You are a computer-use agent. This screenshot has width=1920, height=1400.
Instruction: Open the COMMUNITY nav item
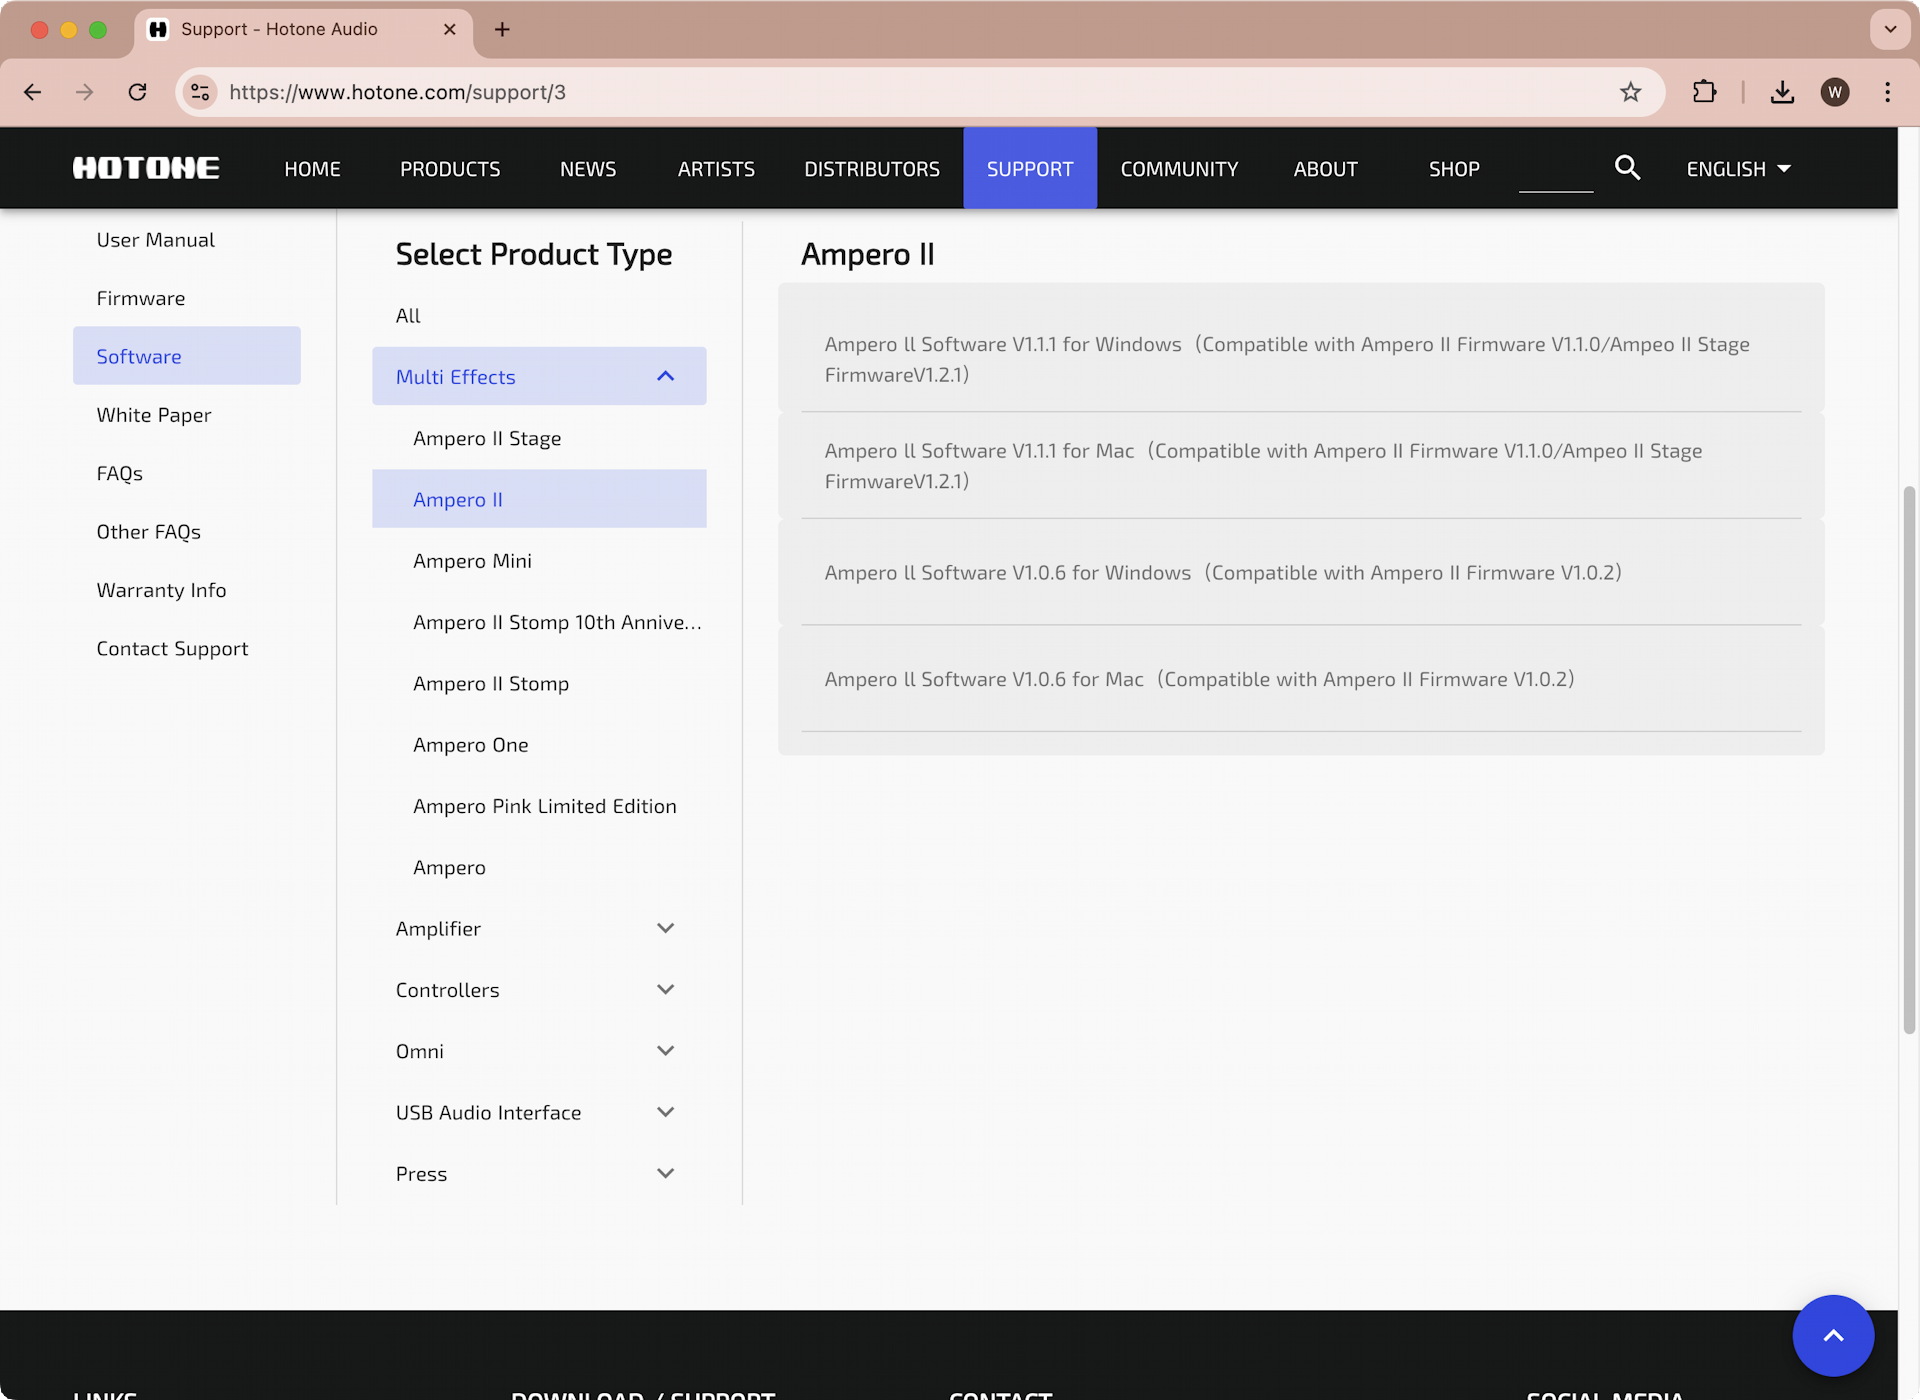1179,169
